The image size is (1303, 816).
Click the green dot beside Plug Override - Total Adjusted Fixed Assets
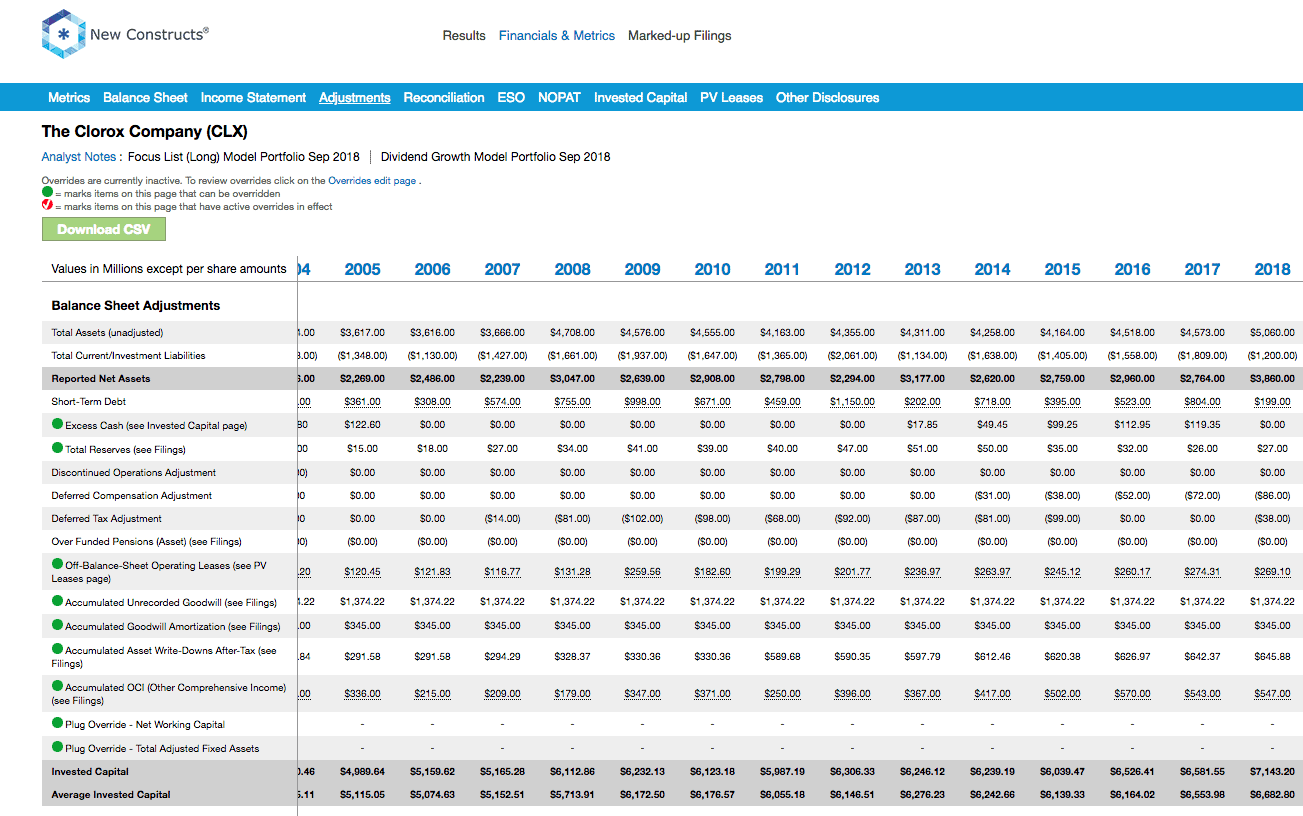click(x=58, y=747)
